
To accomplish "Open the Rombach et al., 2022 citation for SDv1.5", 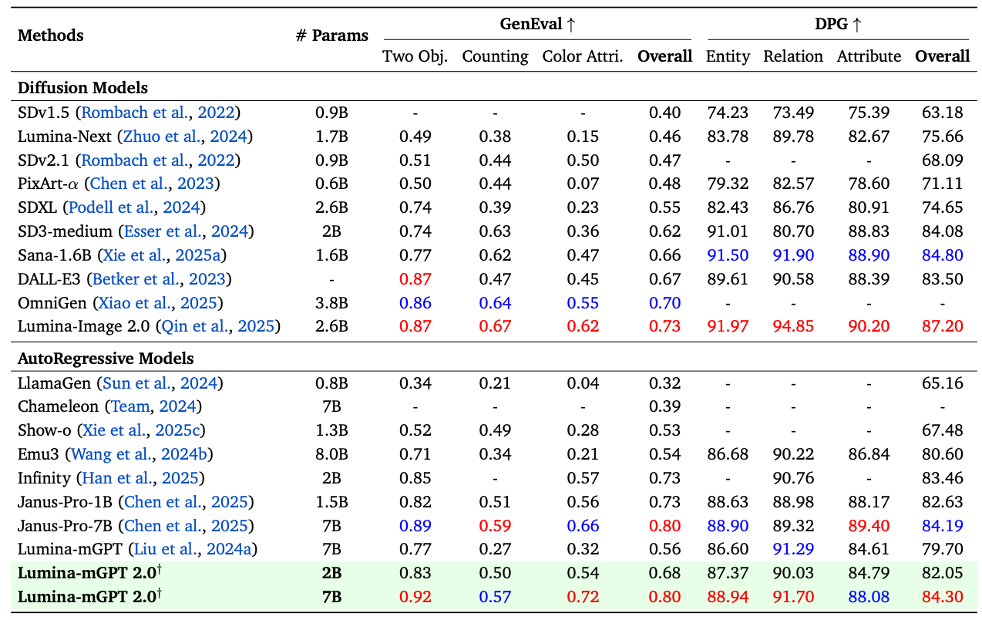I will tap(158, 113).
